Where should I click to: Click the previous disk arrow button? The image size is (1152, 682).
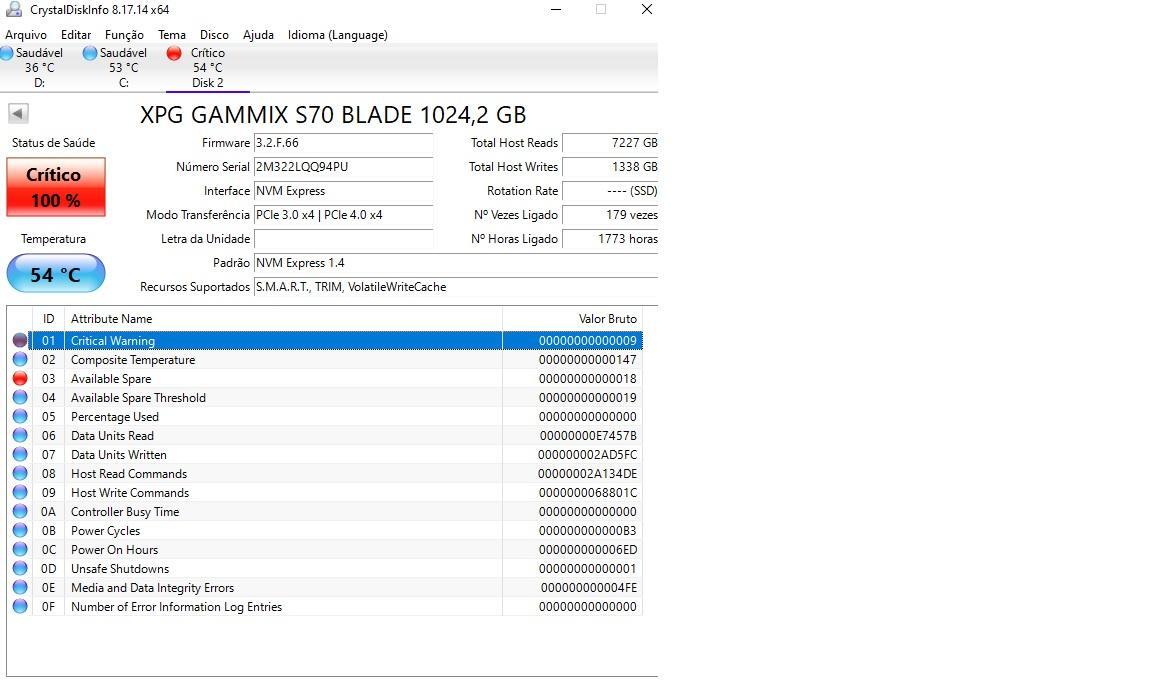[18, 113]
